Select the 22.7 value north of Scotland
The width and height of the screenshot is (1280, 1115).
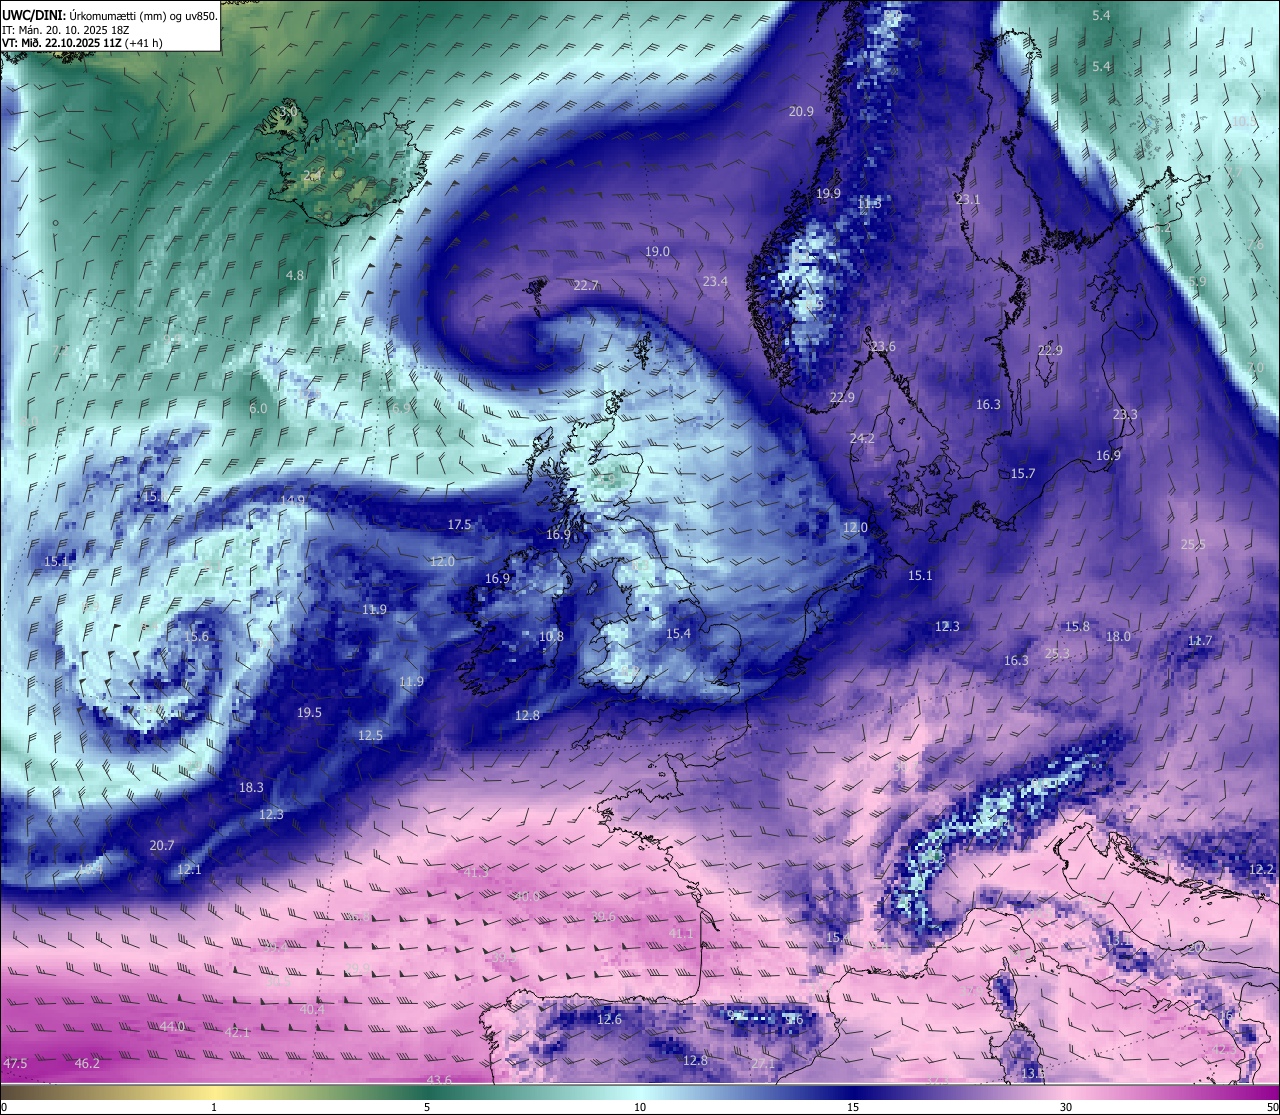[x=586, y=286]
